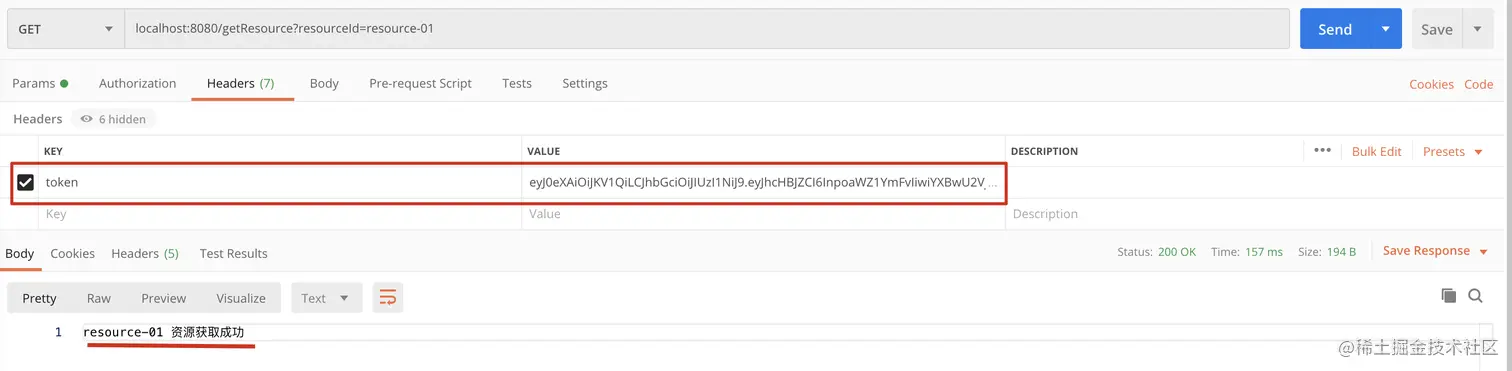Show the 6 hidden headers
The image size is (1512, 371).
tap(113, 119)
